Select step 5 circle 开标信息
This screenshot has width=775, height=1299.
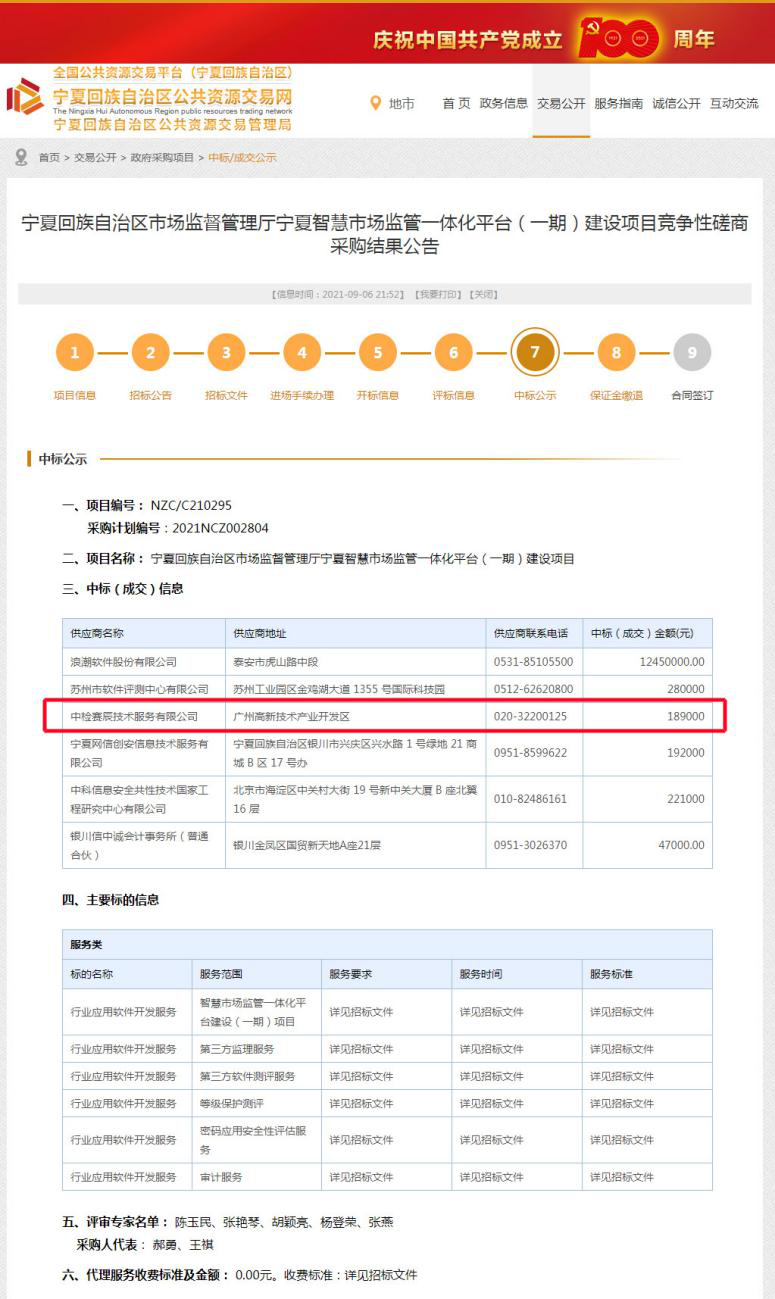[x=378, y=352]
